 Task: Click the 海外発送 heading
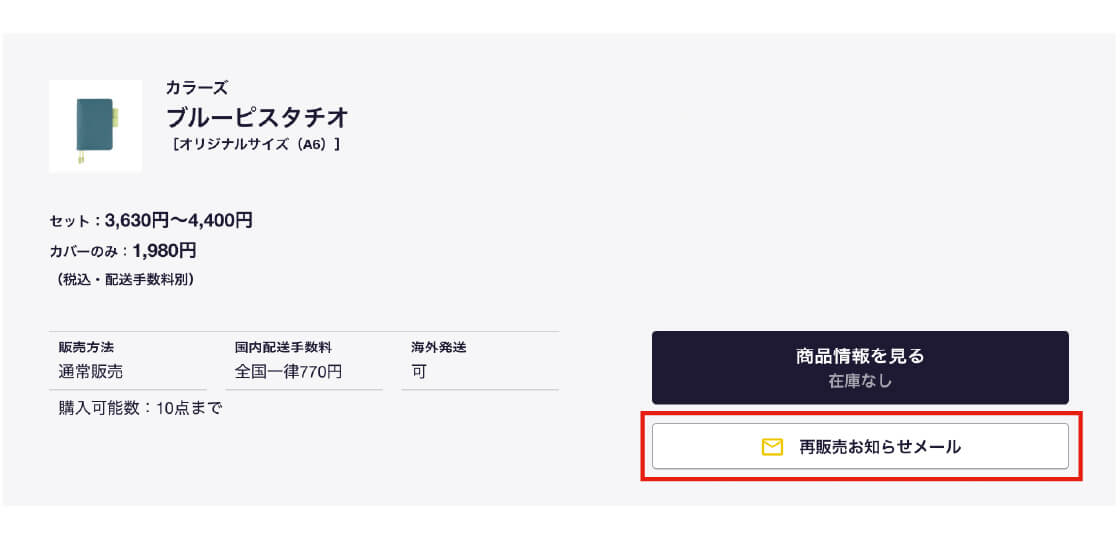click(x=438, y=347)
